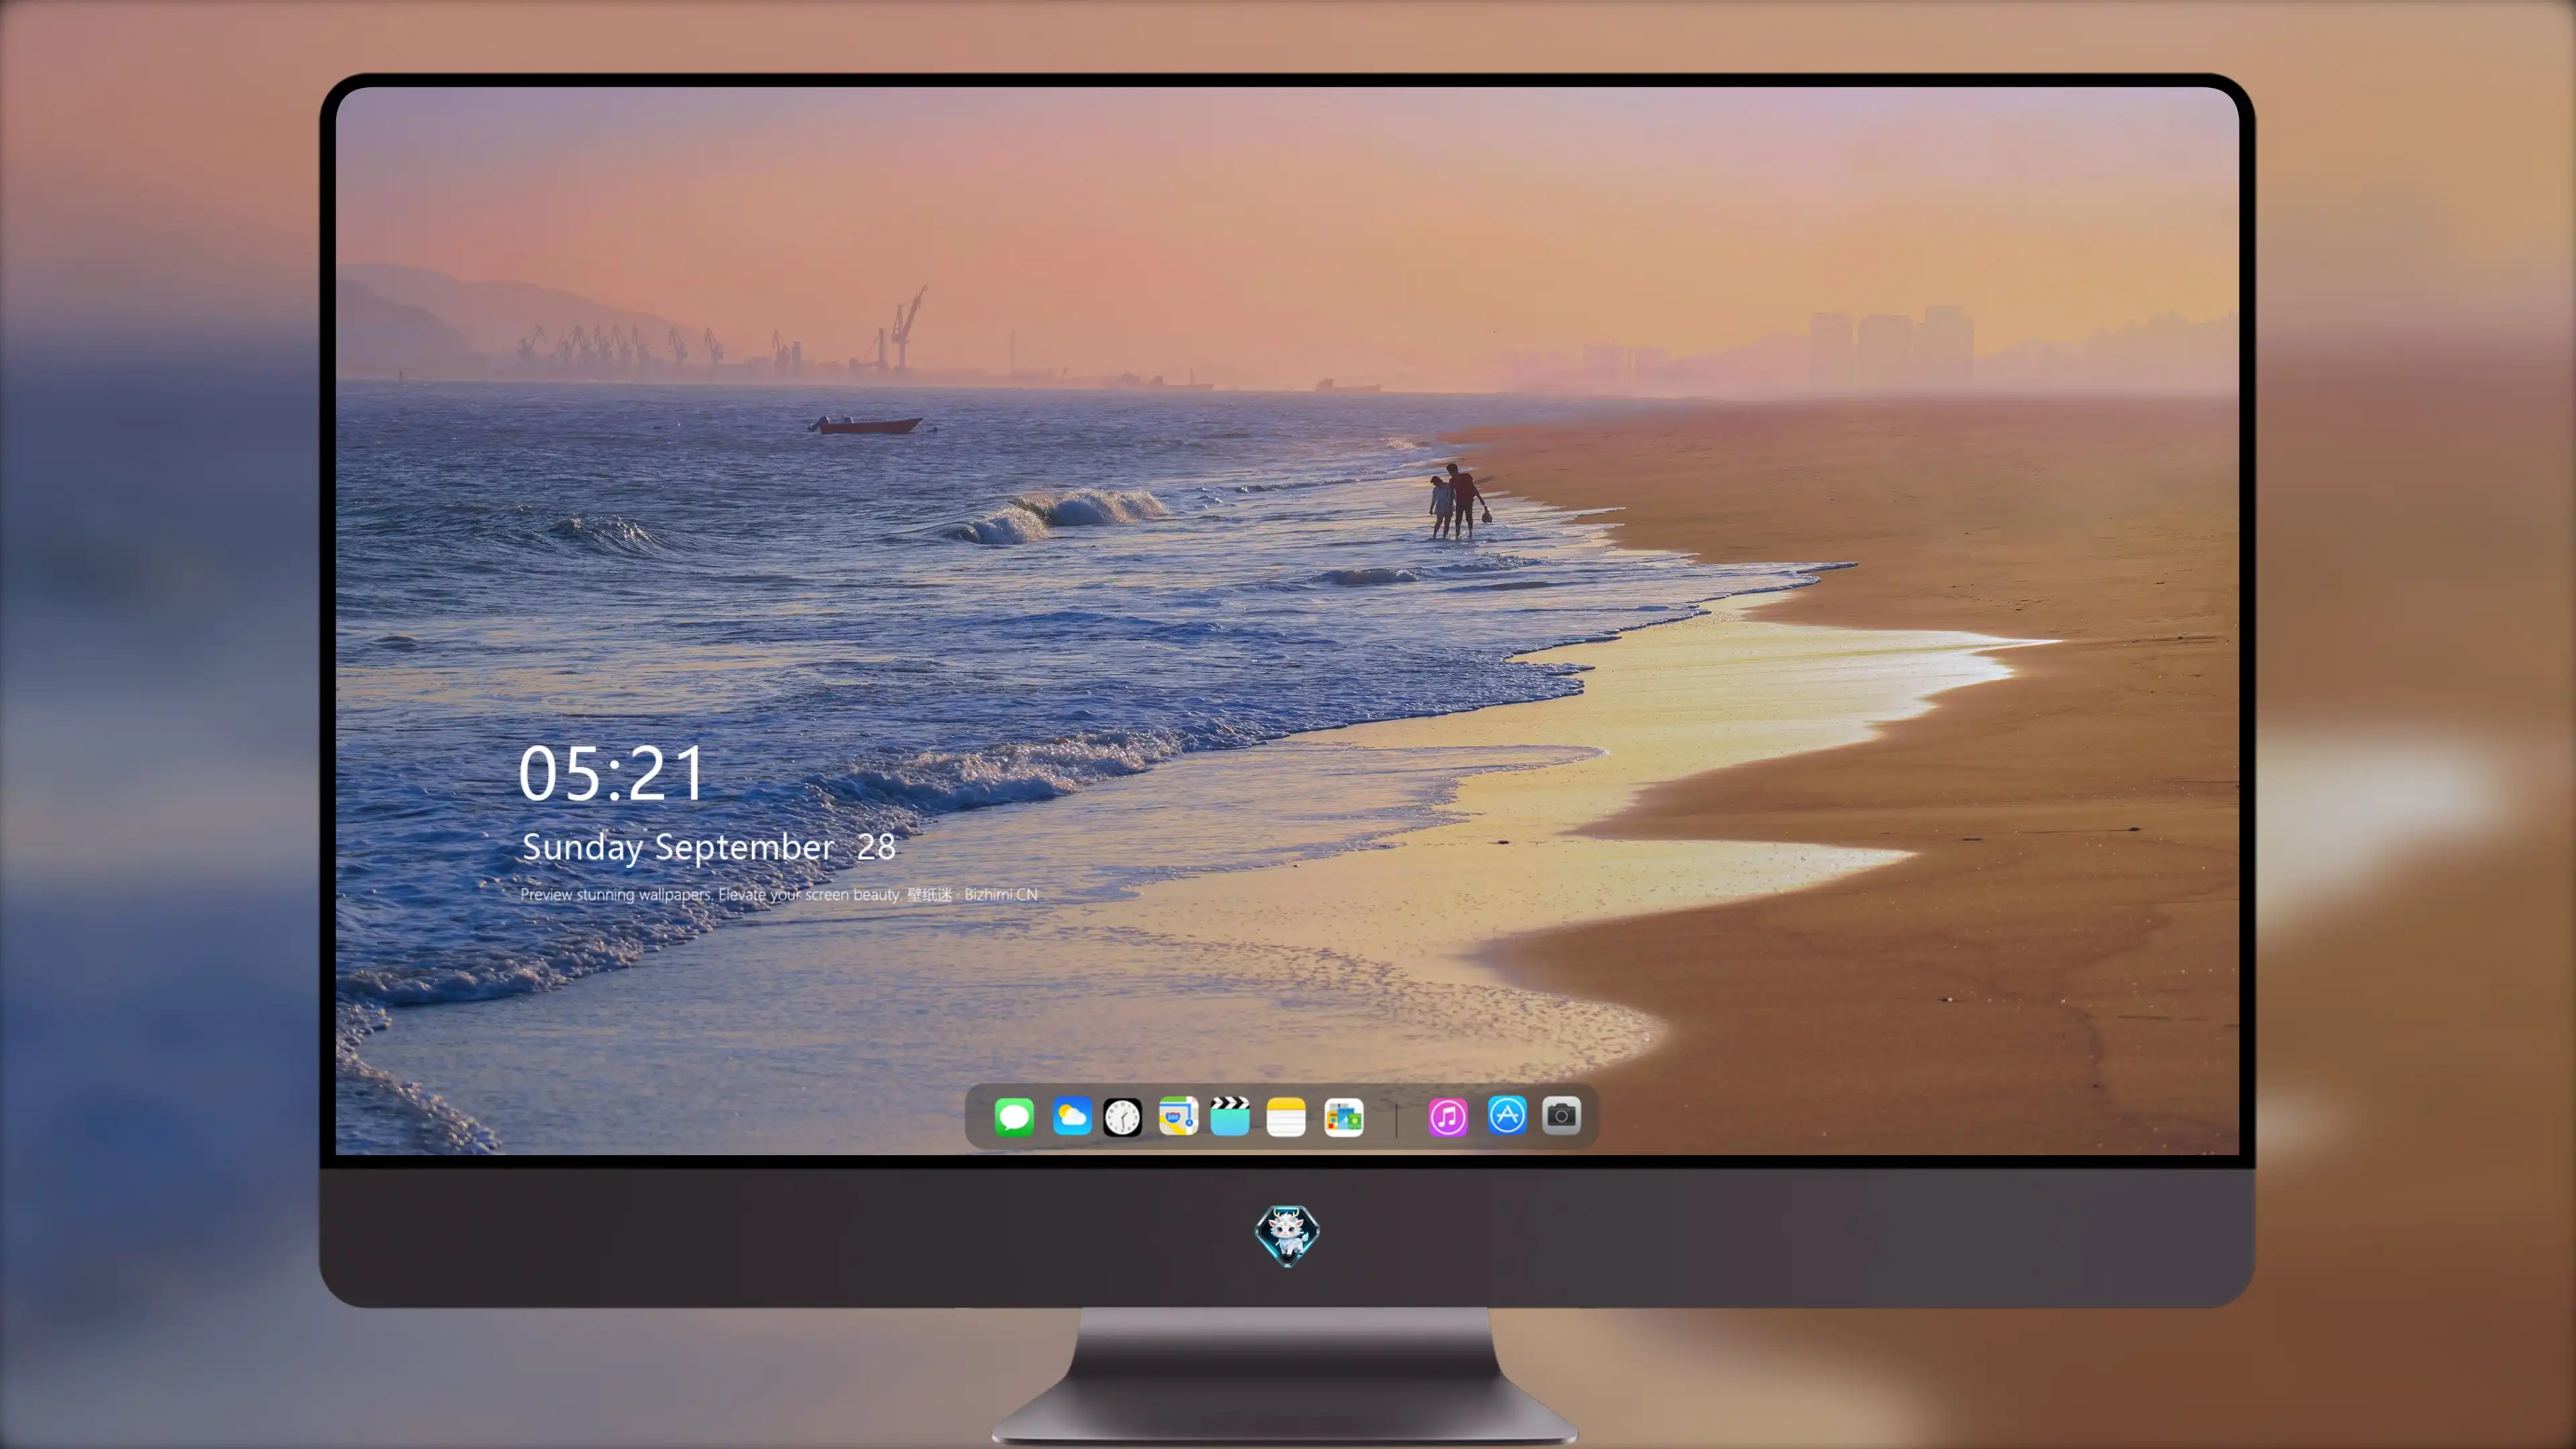Open the yellow Notes app icon
The height and width of the screenshot is (1449, 2576).
tap(1286, 1117)
